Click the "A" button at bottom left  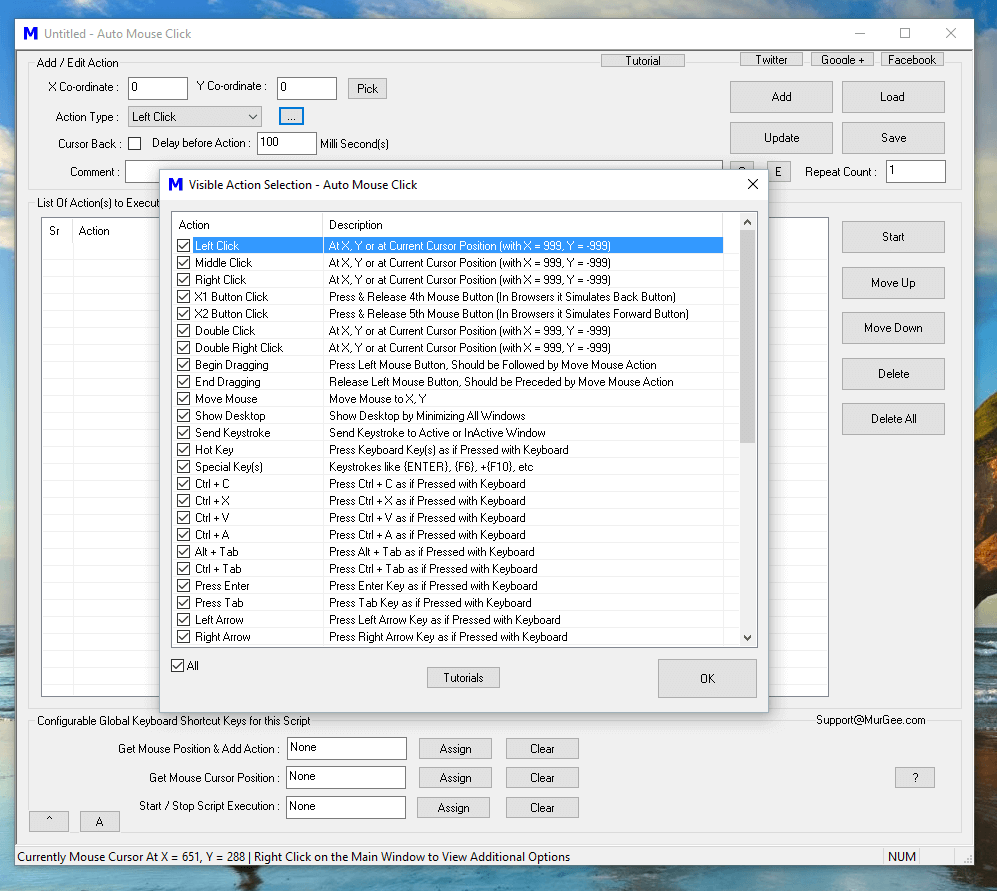click(99, 820)
